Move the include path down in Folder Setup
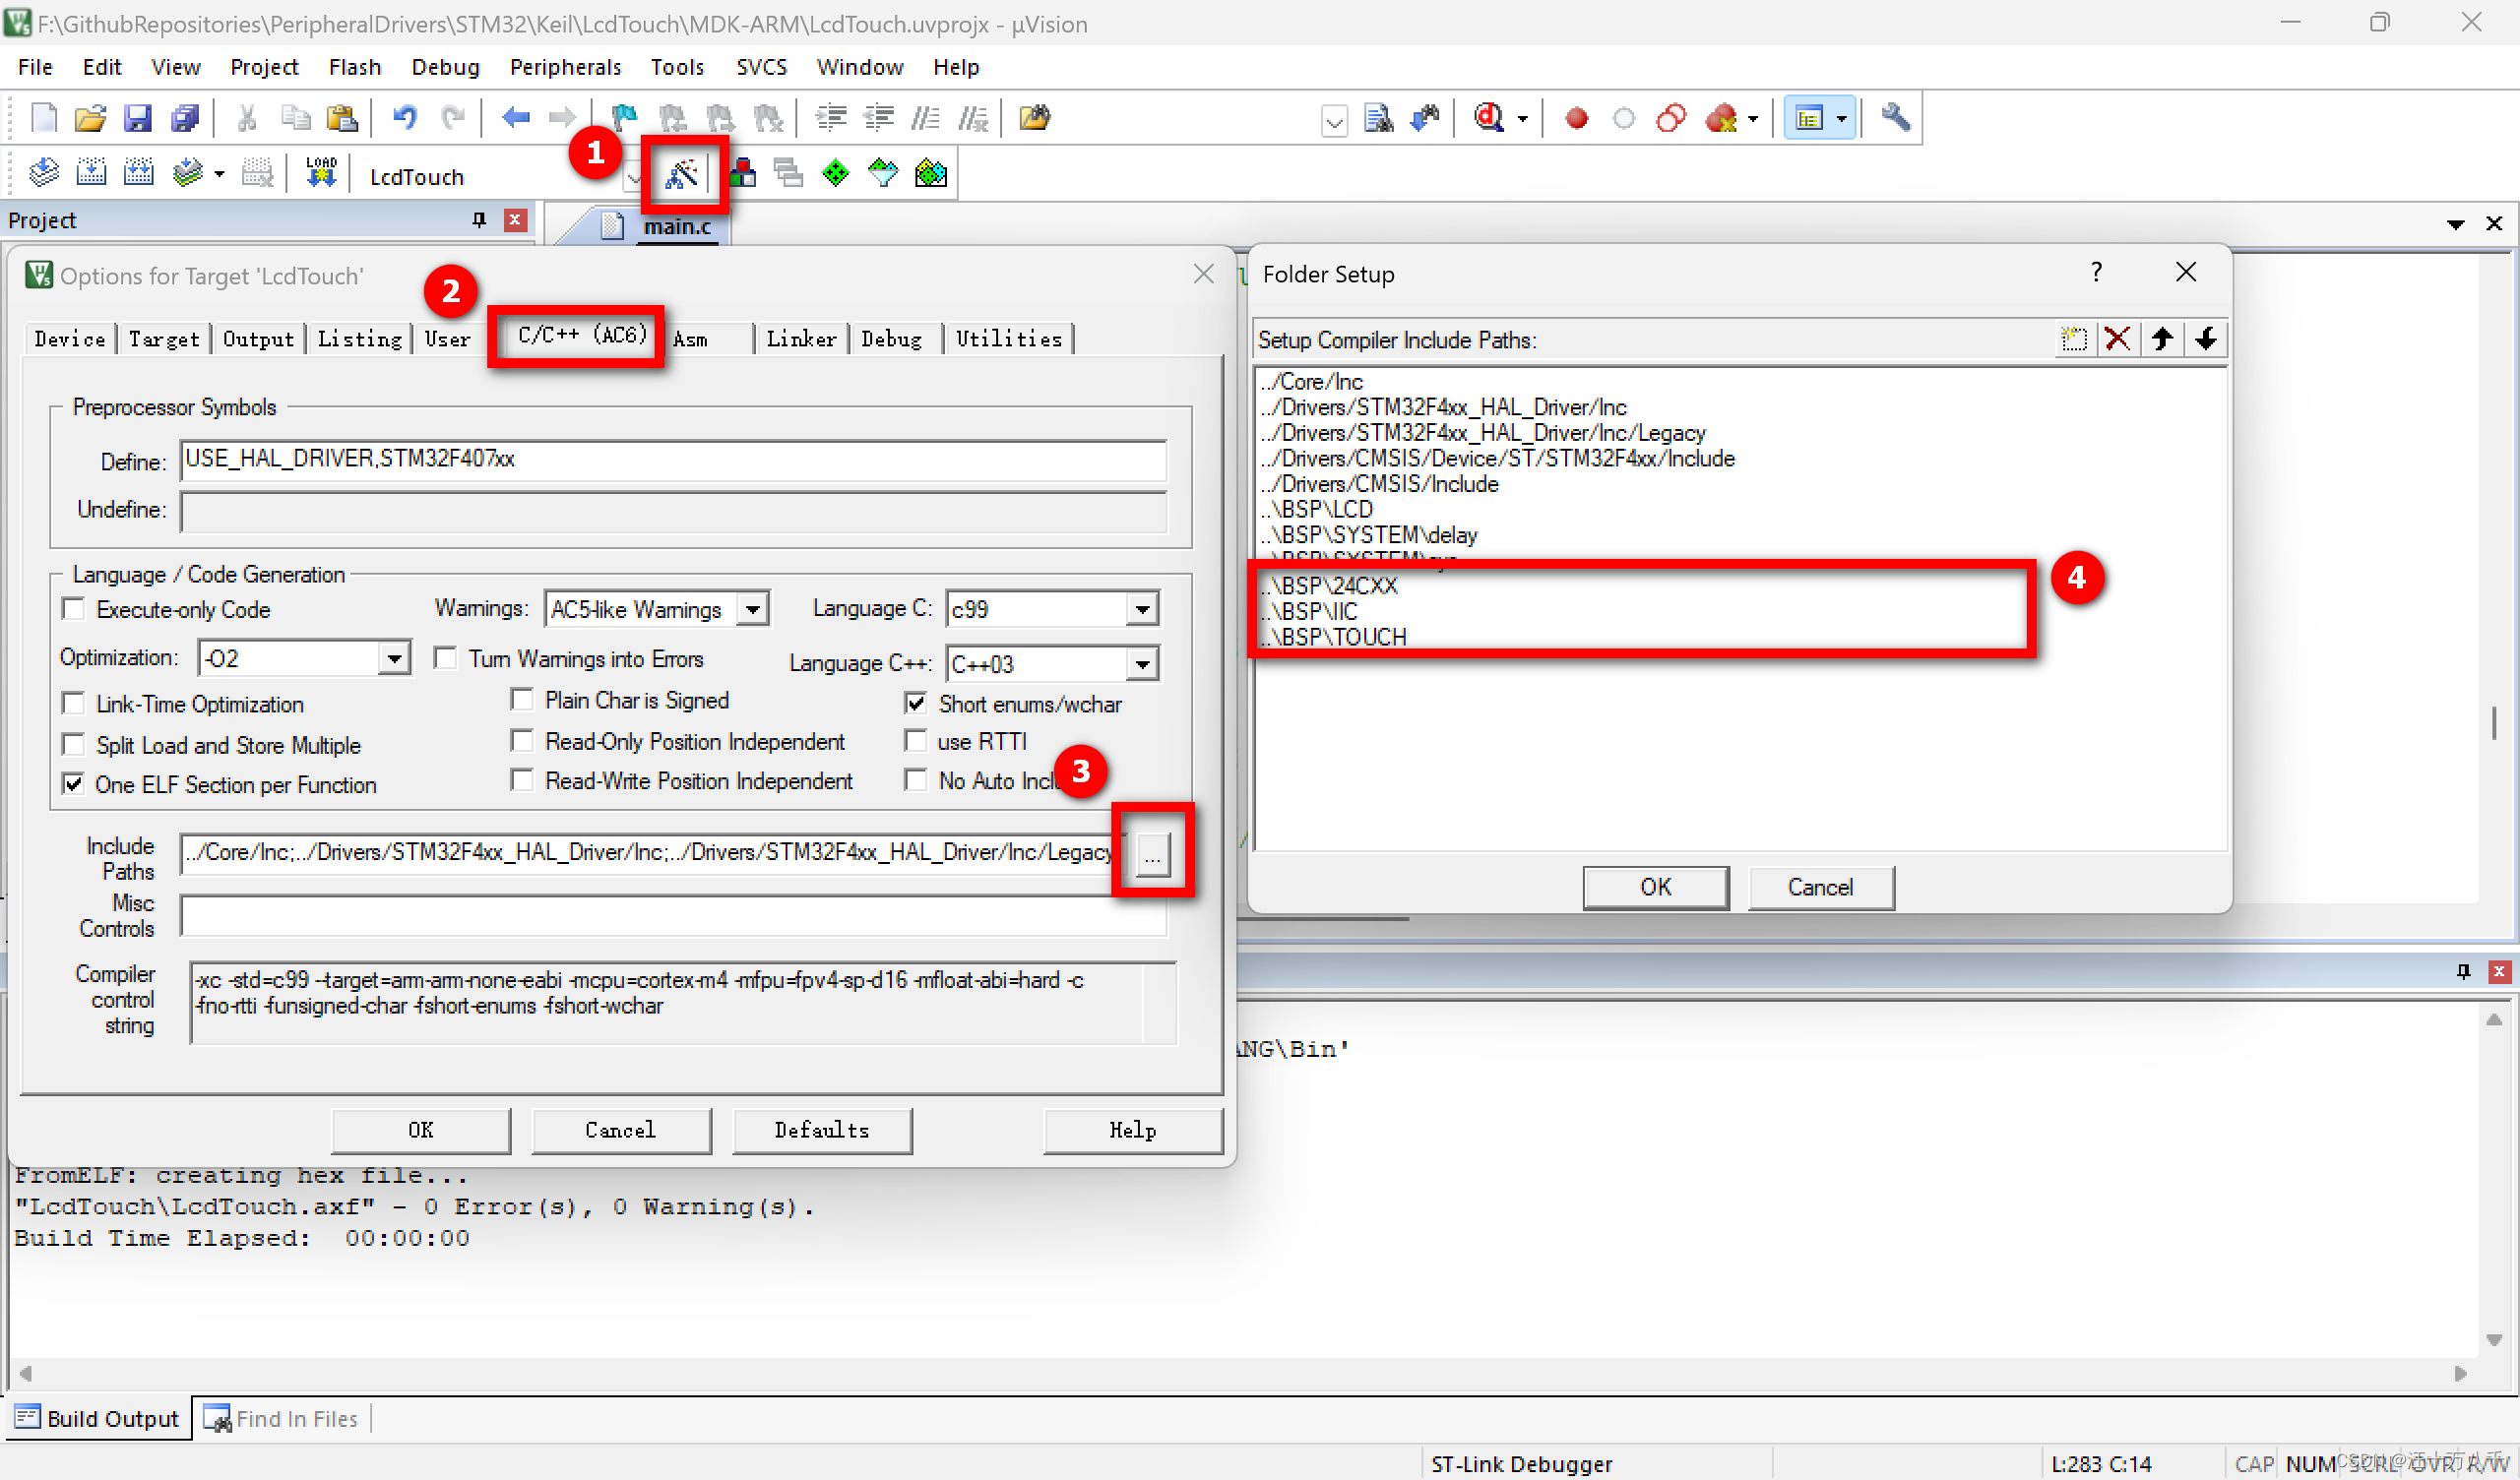 click(2206, 339)
